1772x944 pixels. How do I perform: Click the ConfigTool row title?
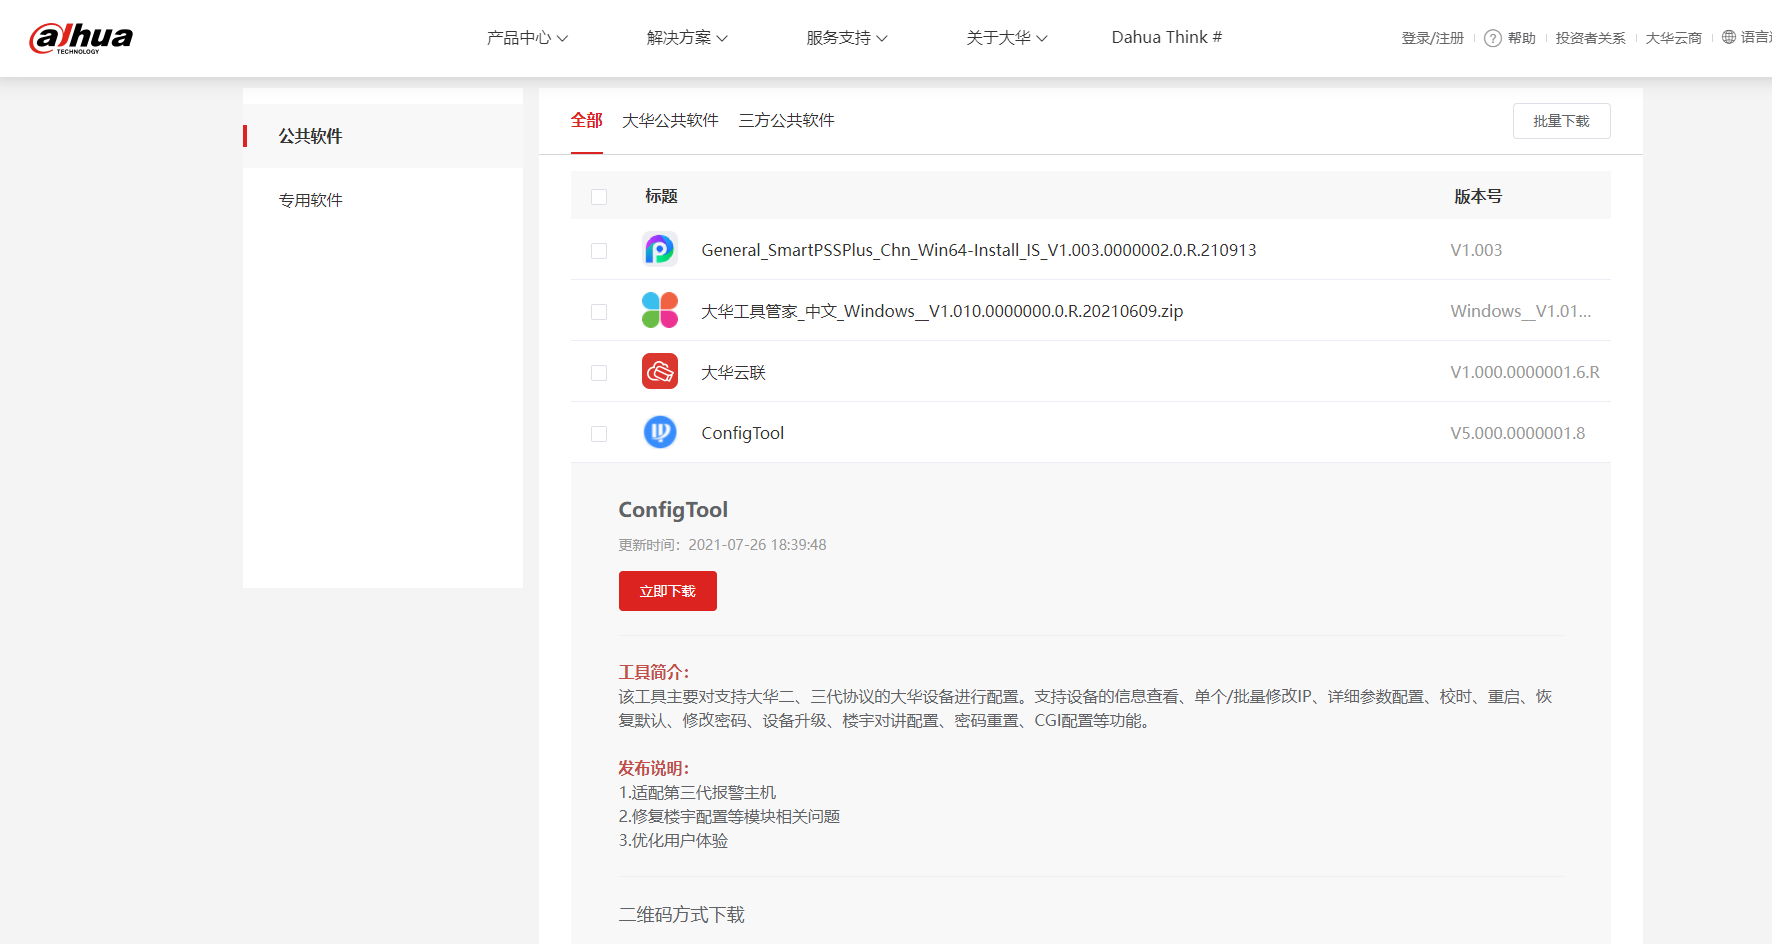743,433
